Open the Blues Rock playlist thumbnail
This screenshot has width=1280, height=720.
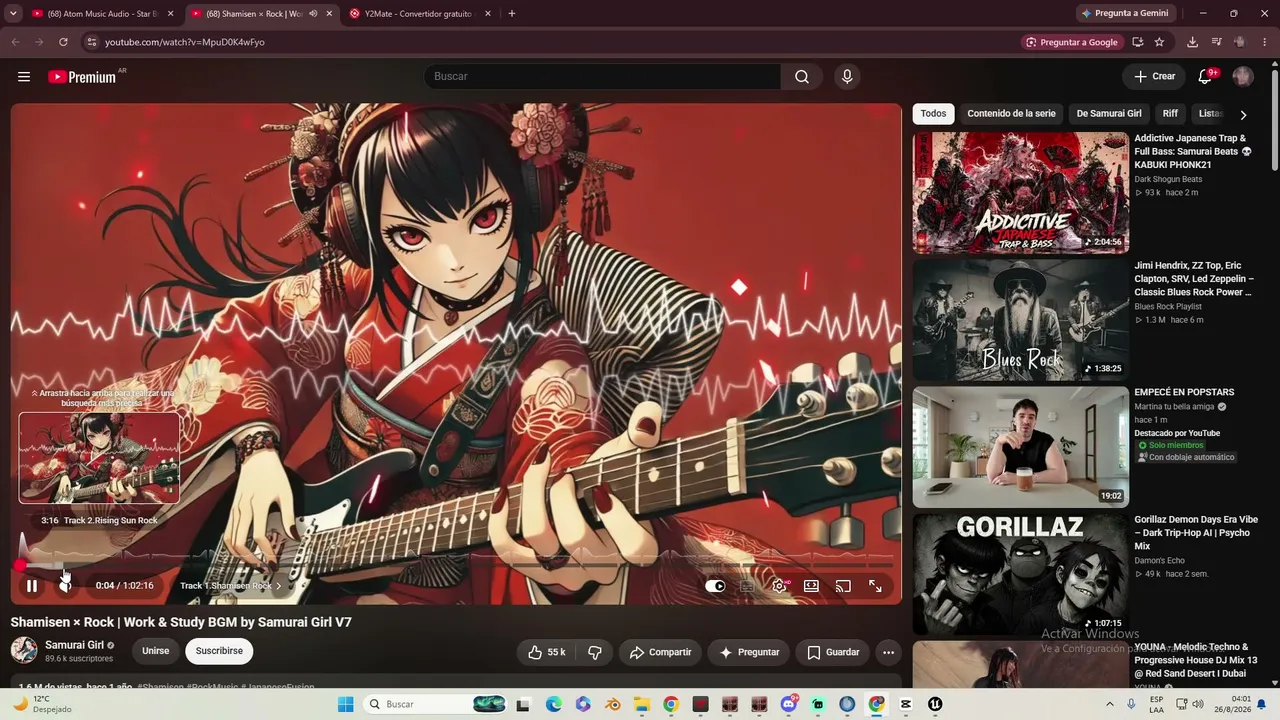tap(1021, 320)
